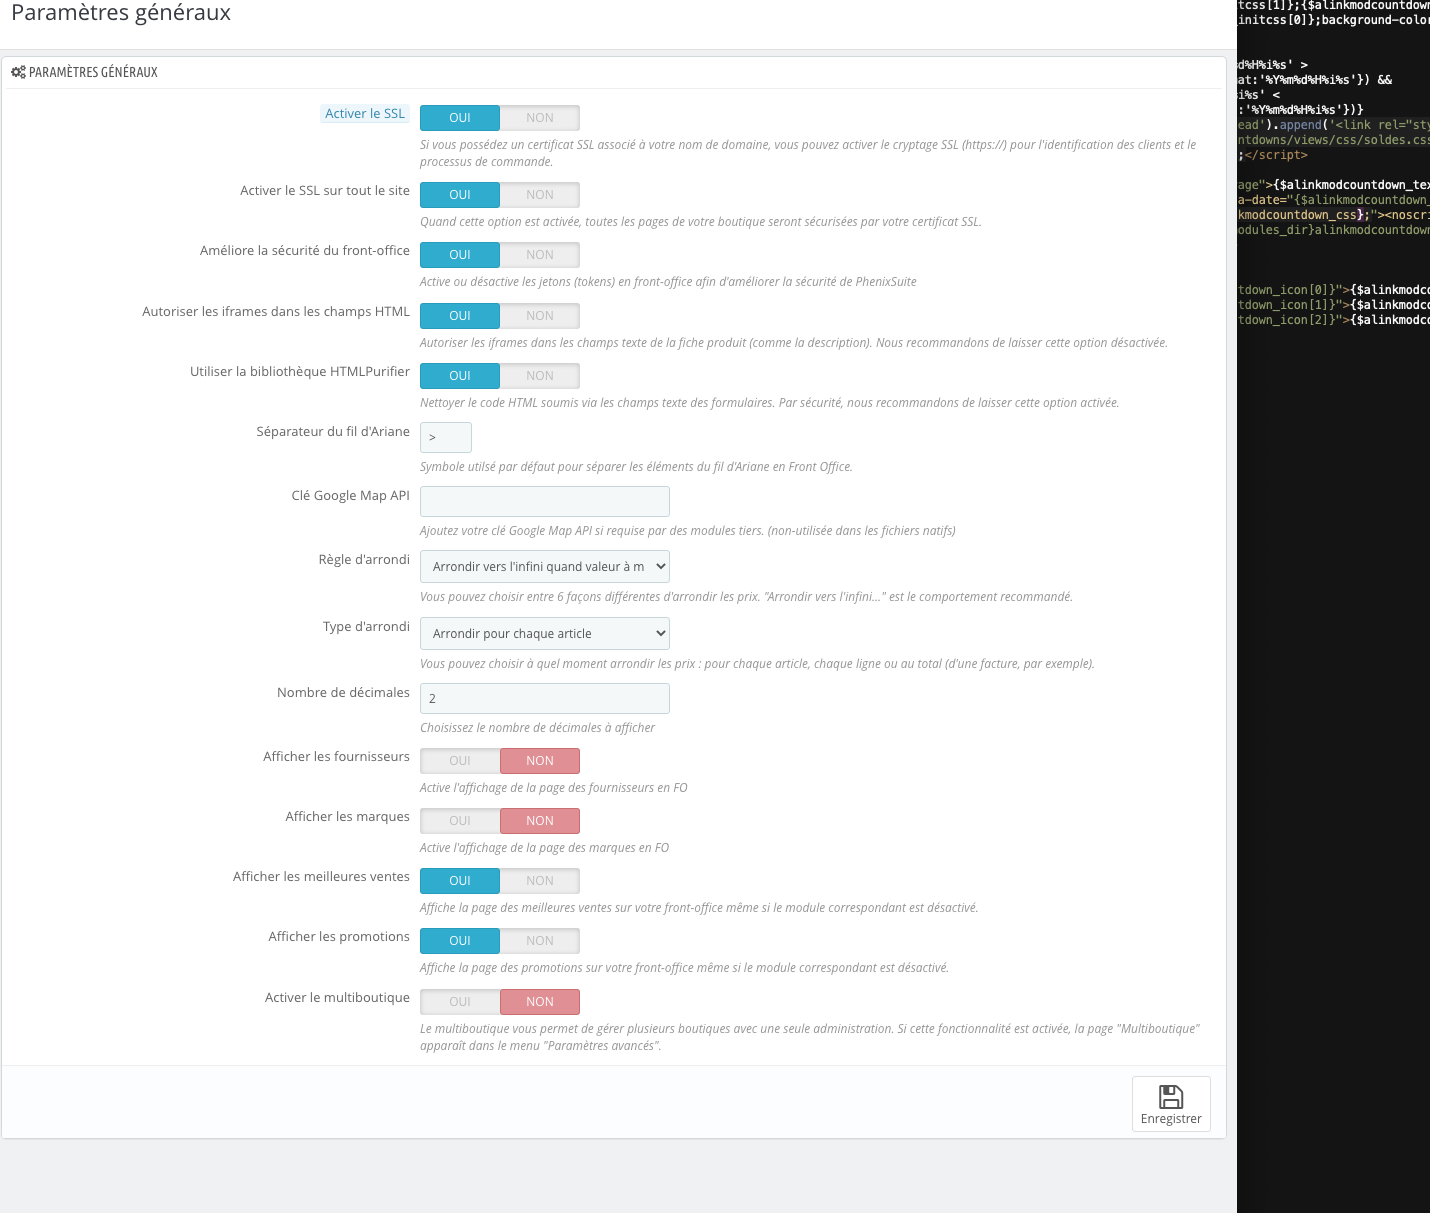The width and height of the screenshot is (1430, 1213).
Task: Turn off Activer le SSL sur tout le site
Action: 540,195
